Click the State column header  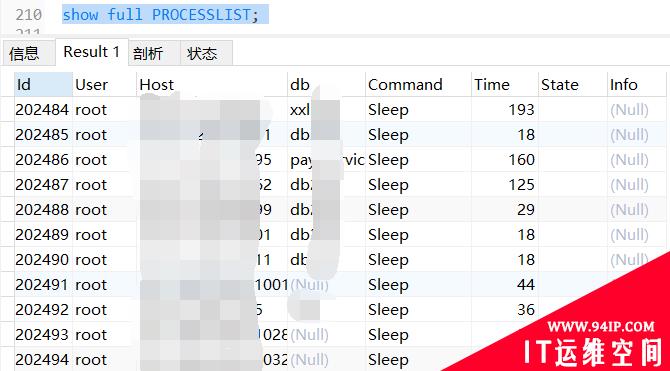573,85
